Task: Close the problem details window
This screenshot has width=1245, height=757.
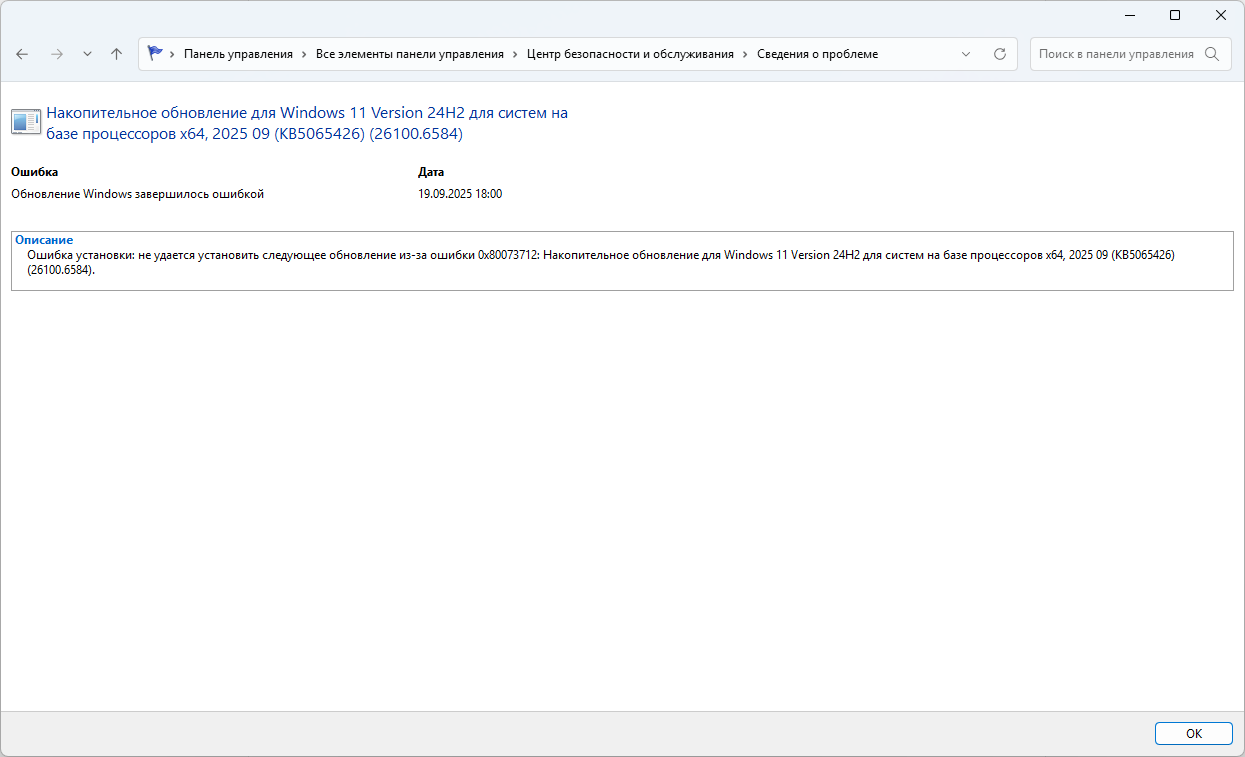Action: (x=1221, y=15)
